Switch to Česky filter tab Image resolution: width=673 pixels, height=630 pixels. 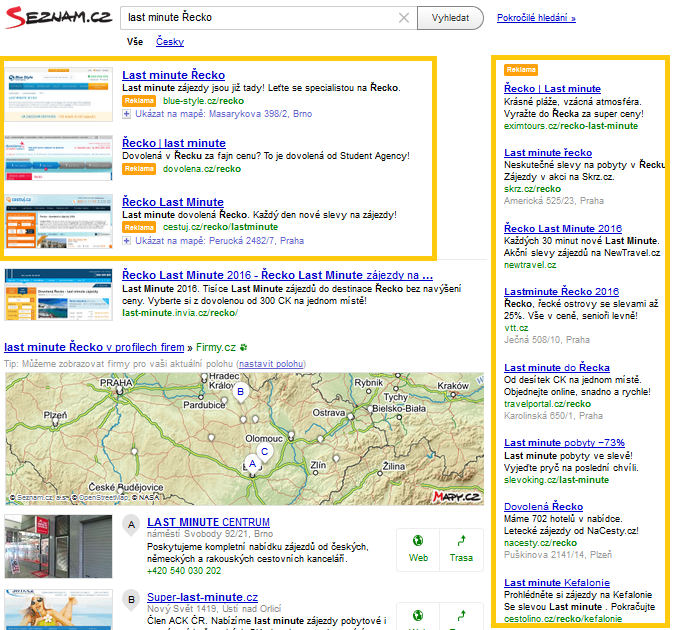pos(170,42)
